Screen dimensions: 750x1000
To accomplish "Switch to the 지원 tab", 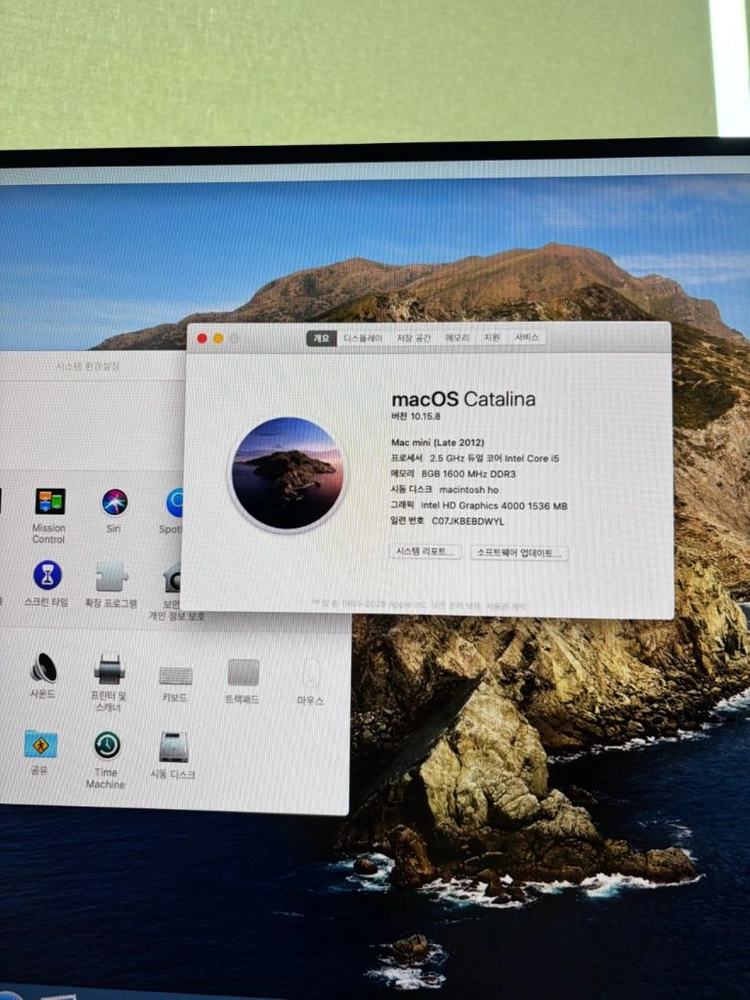I will pos(492,337).
